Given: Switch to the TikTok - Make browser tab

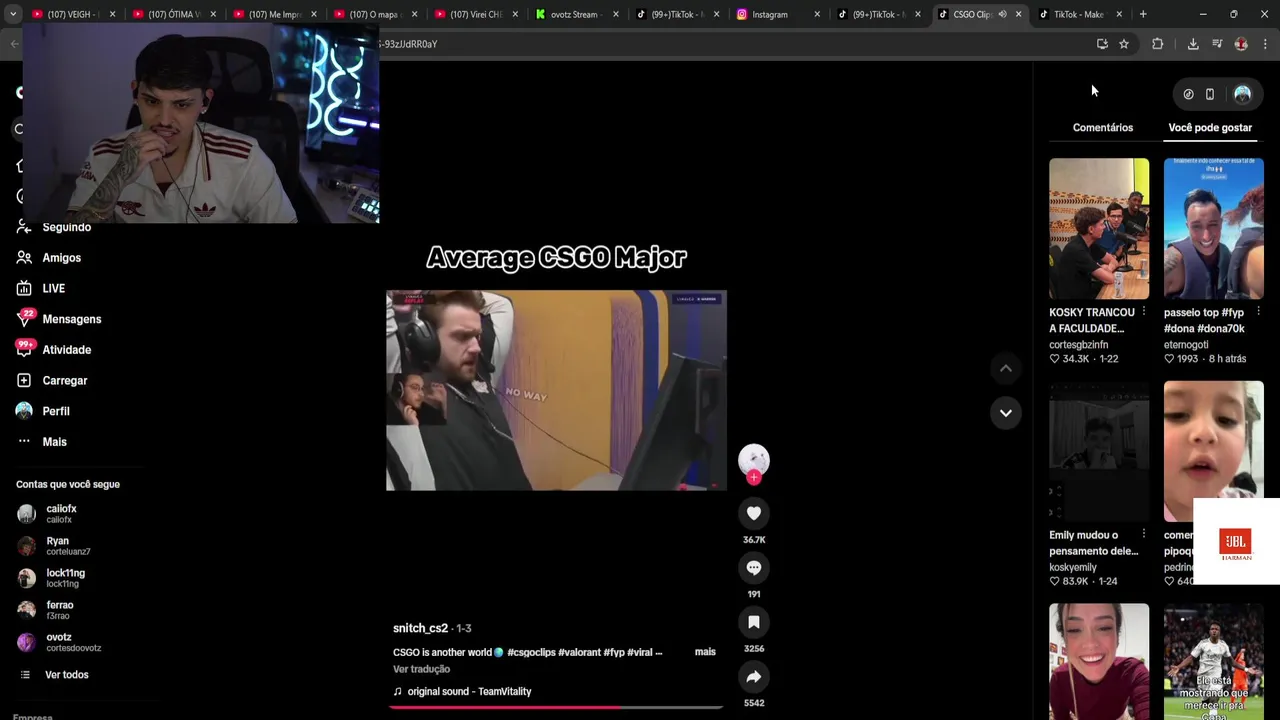Looking at the screenshot, I should [1078, 14].
